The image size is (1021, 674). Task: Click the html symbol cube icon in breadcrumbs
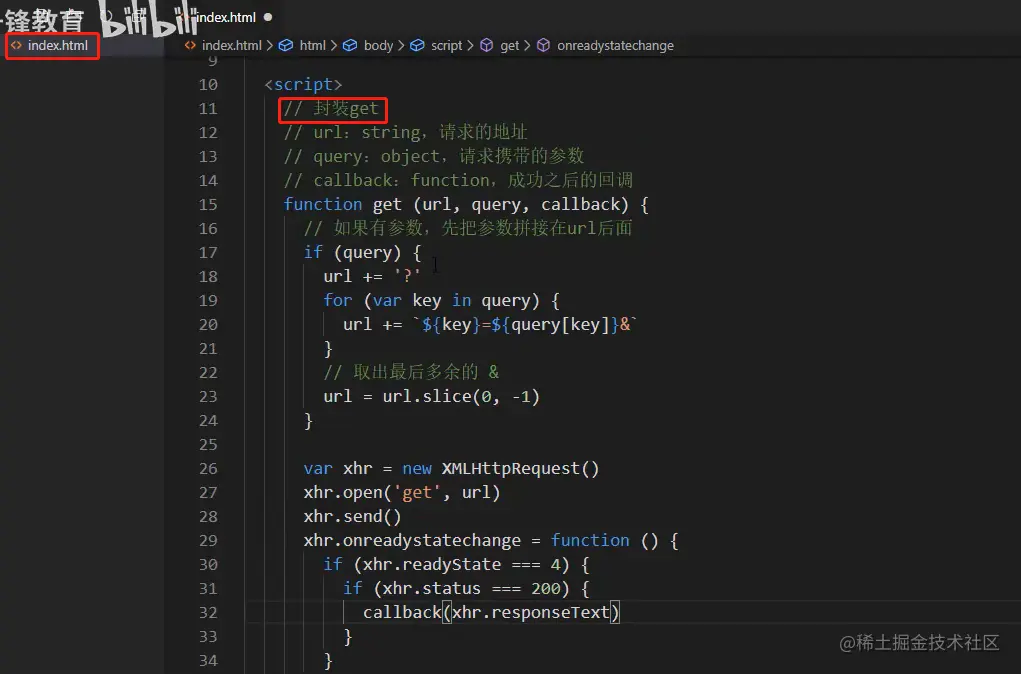[286, 46]
